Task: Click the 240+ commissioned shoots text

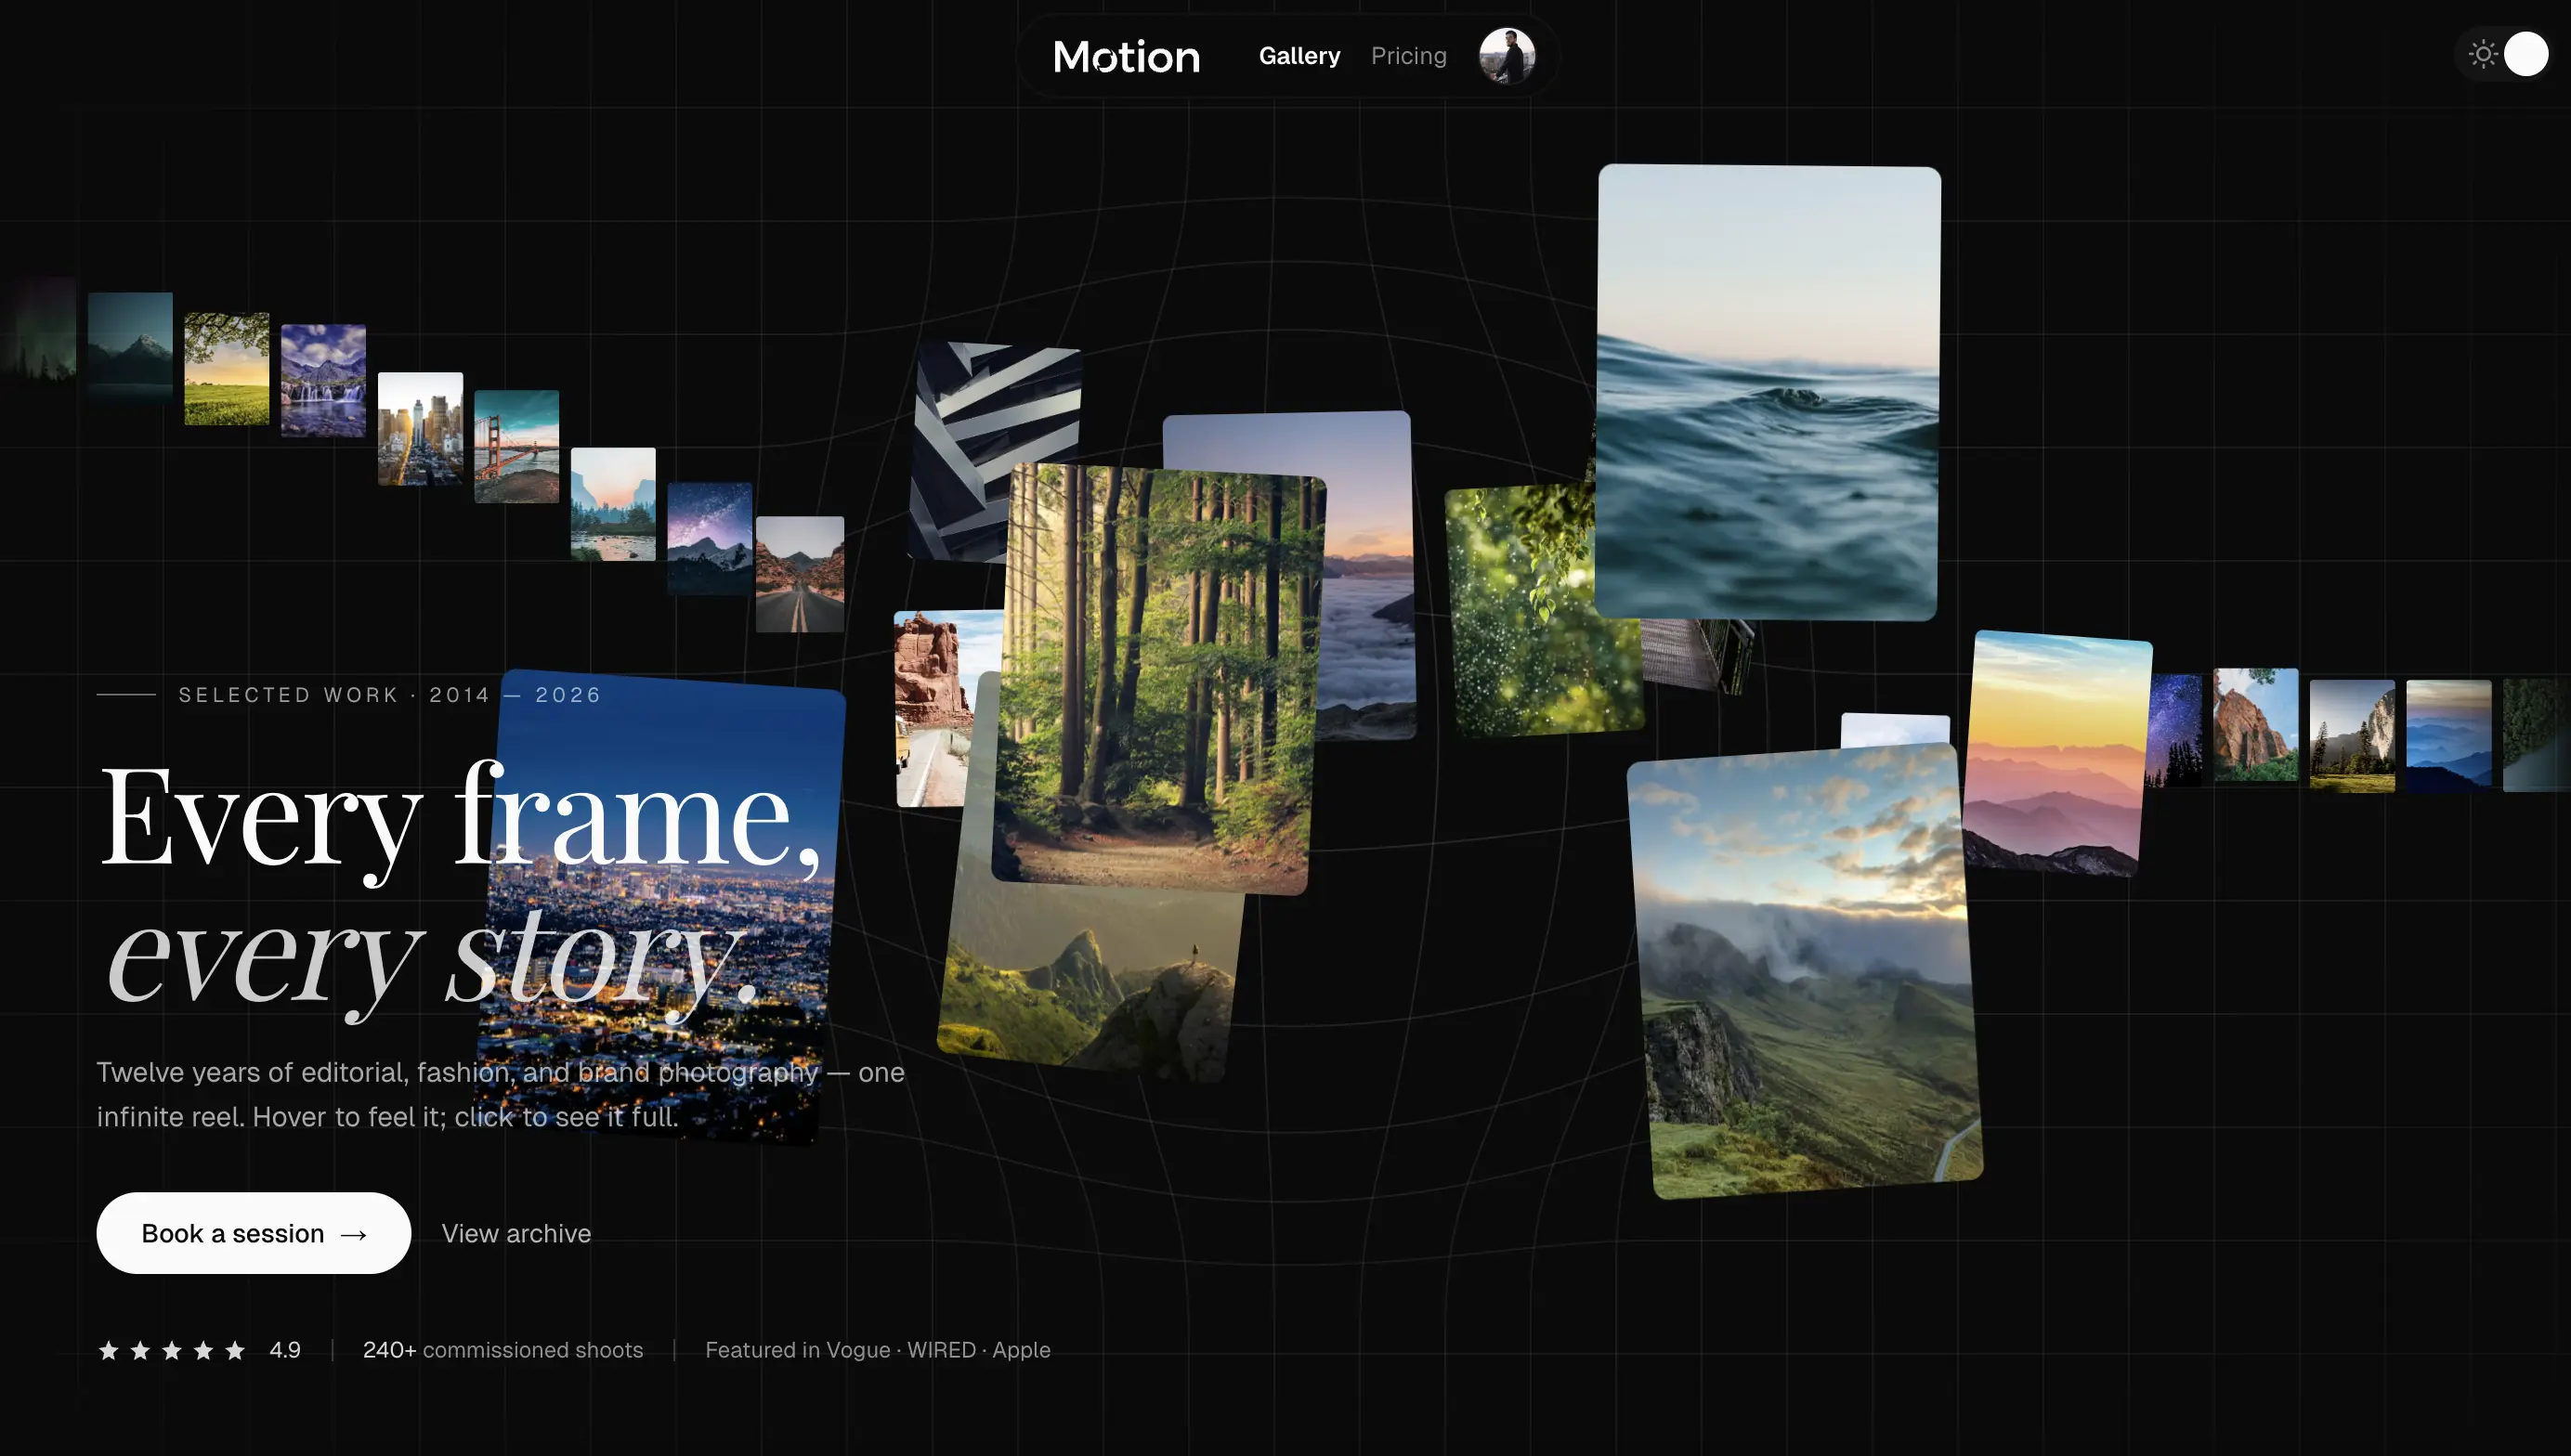Action: point(503,1349)
